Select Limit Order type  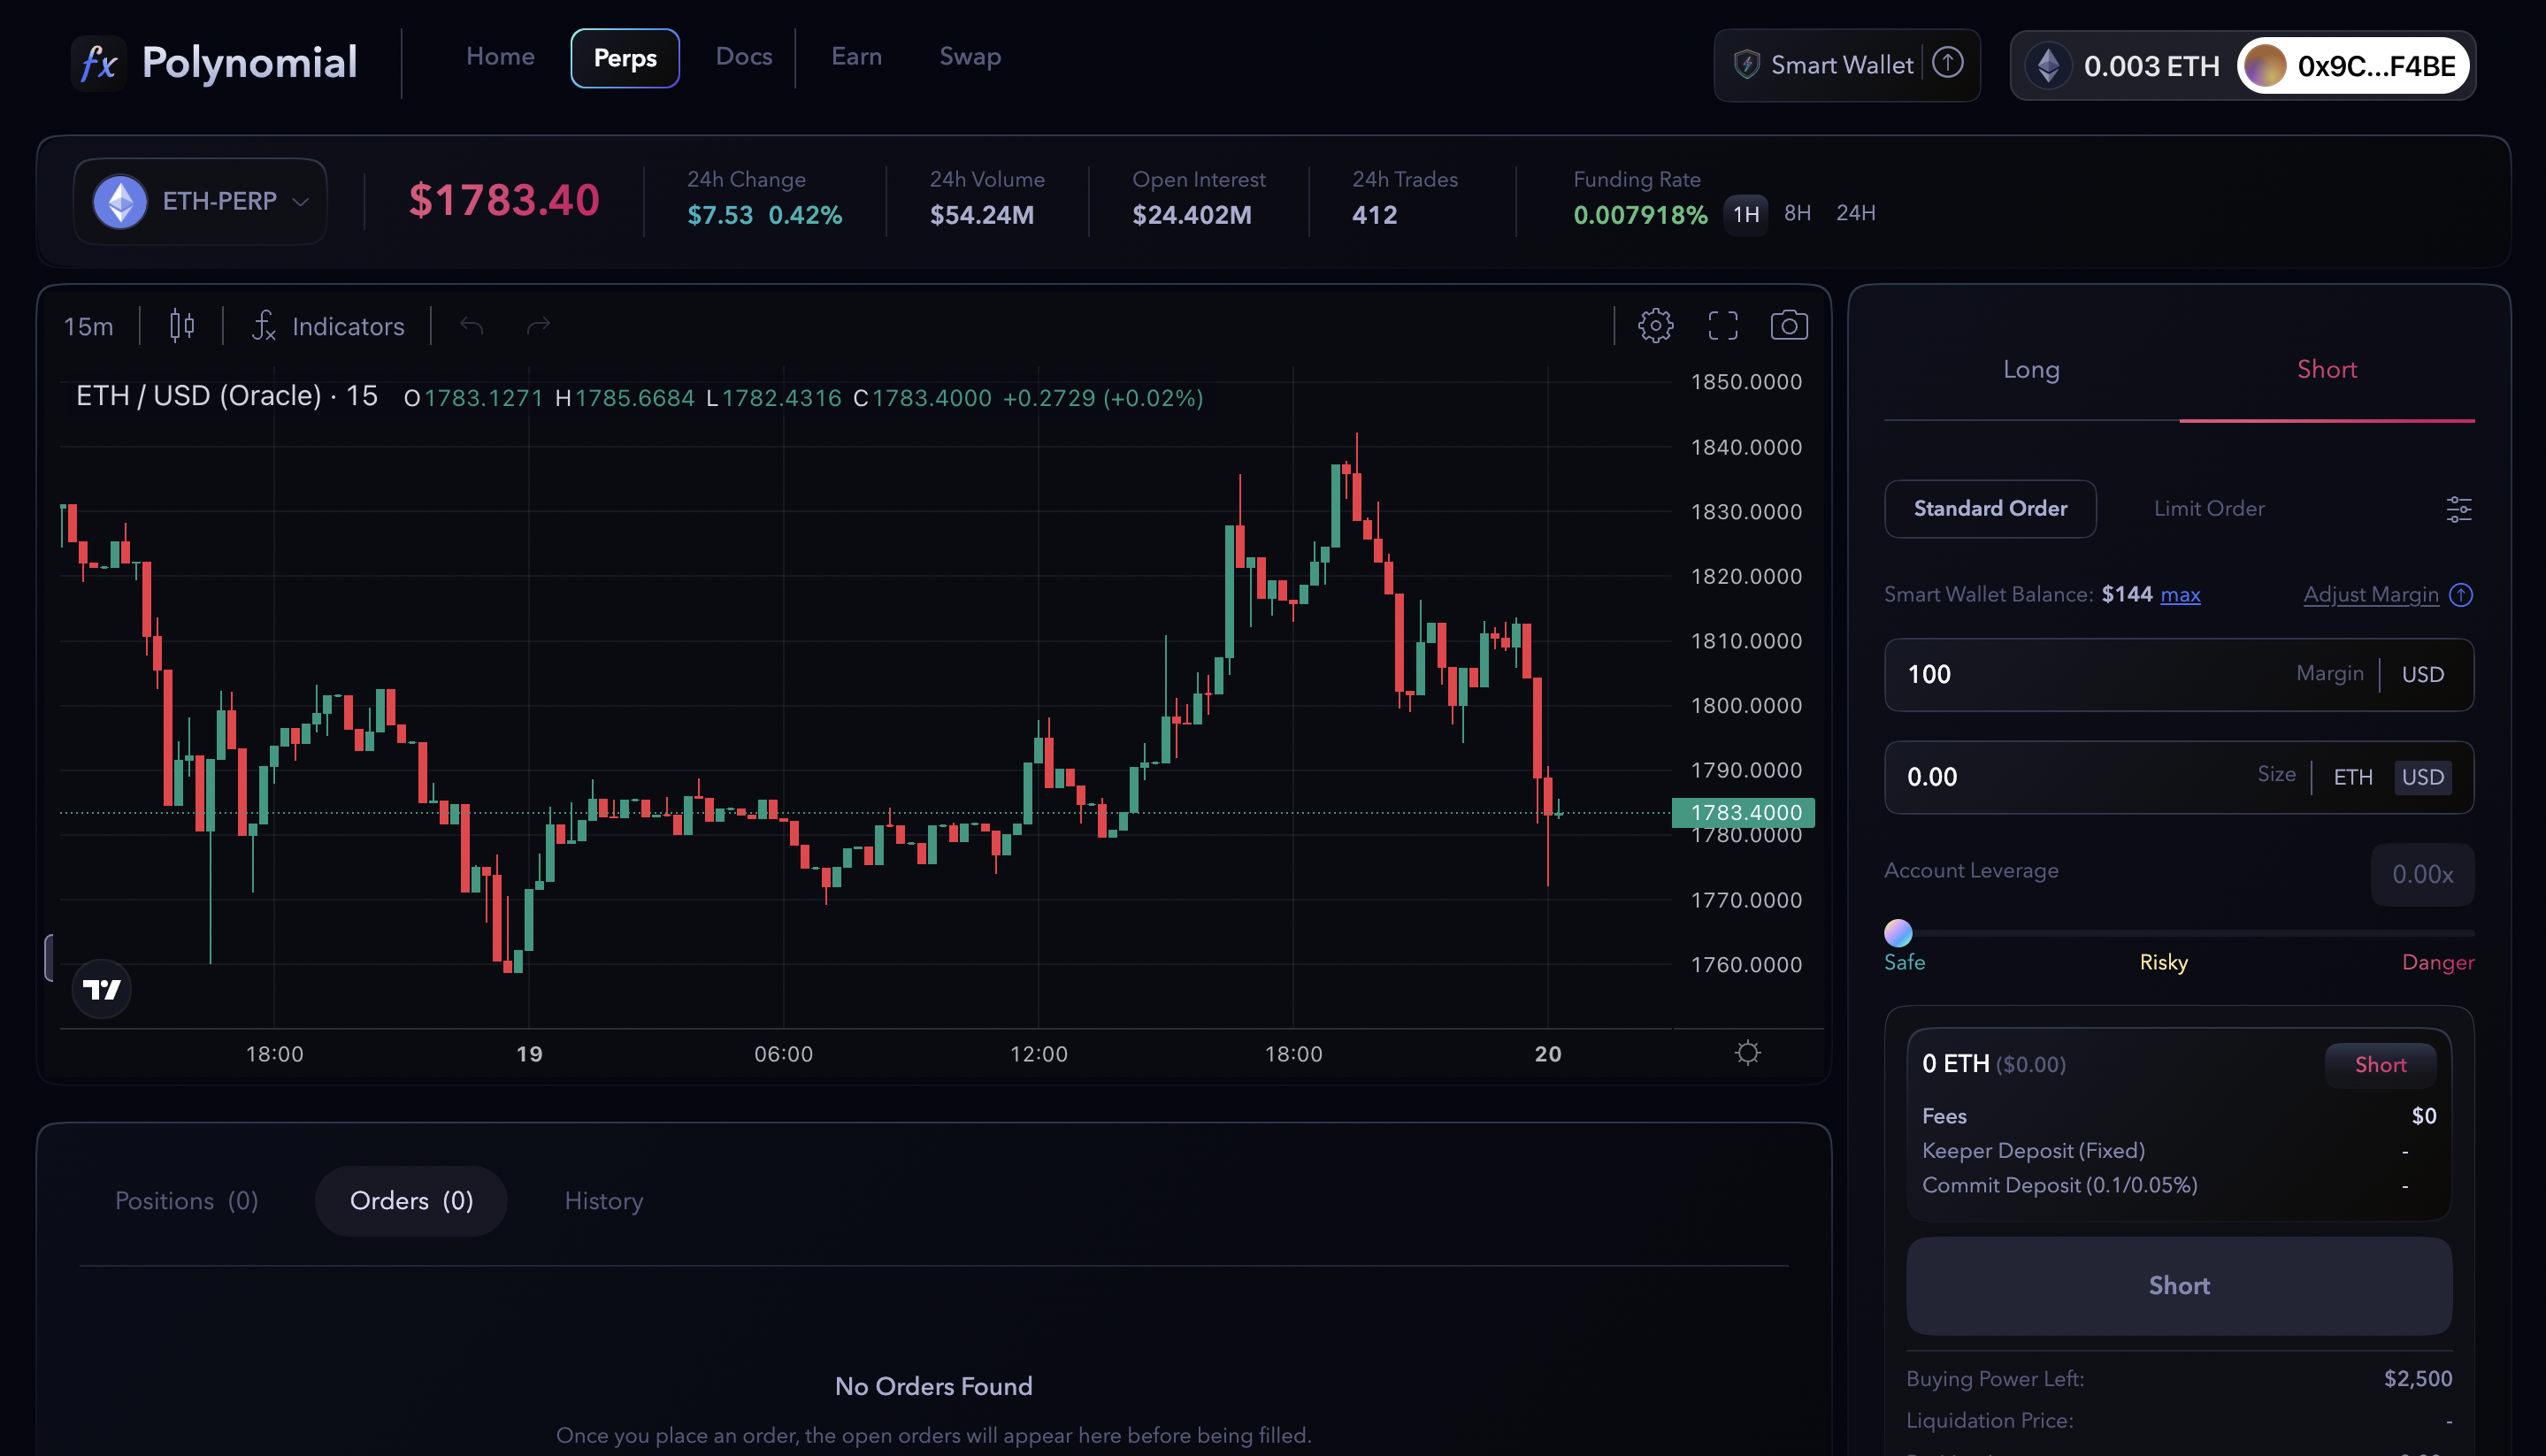click(x=2208, y=508)
